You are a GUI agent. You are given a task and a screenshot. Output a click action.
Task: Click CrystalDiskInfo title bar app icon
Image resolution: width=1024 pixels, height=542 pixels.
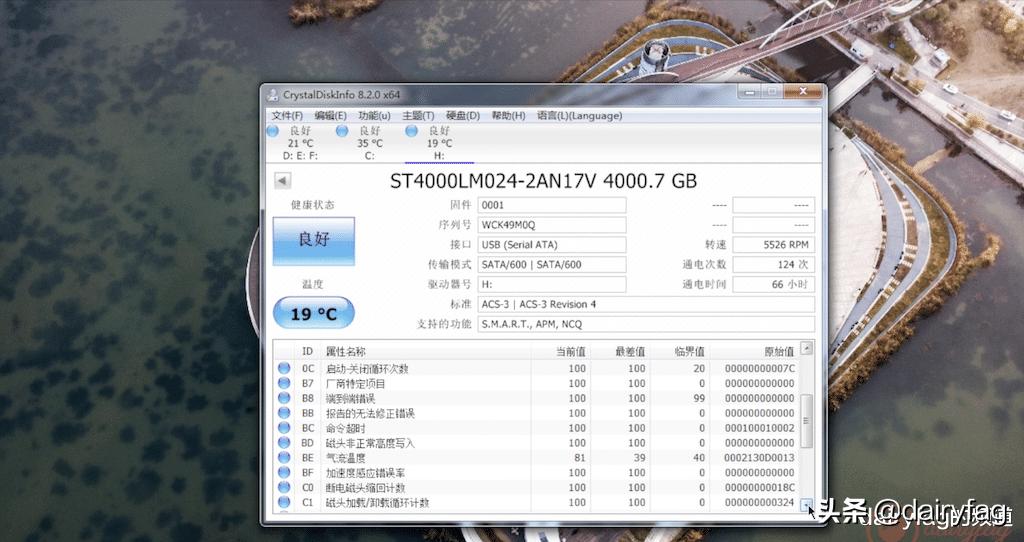click(x=274, y=95)
